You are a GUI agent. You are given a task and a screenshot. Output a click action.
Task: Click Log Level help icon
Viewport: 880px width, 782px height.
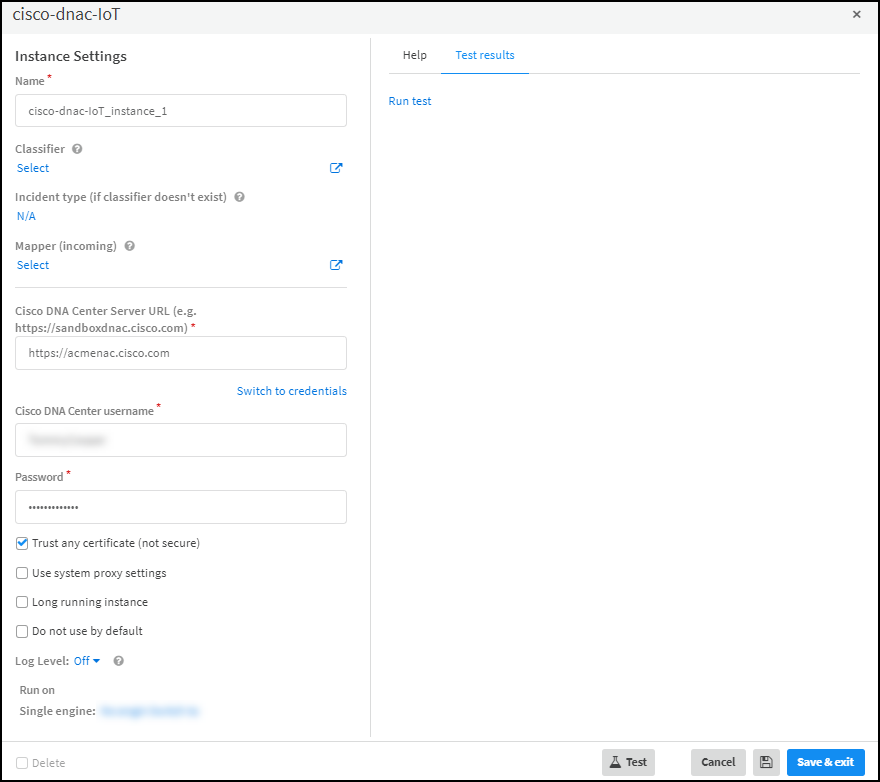pyautogui.click(x=118, y=661)
